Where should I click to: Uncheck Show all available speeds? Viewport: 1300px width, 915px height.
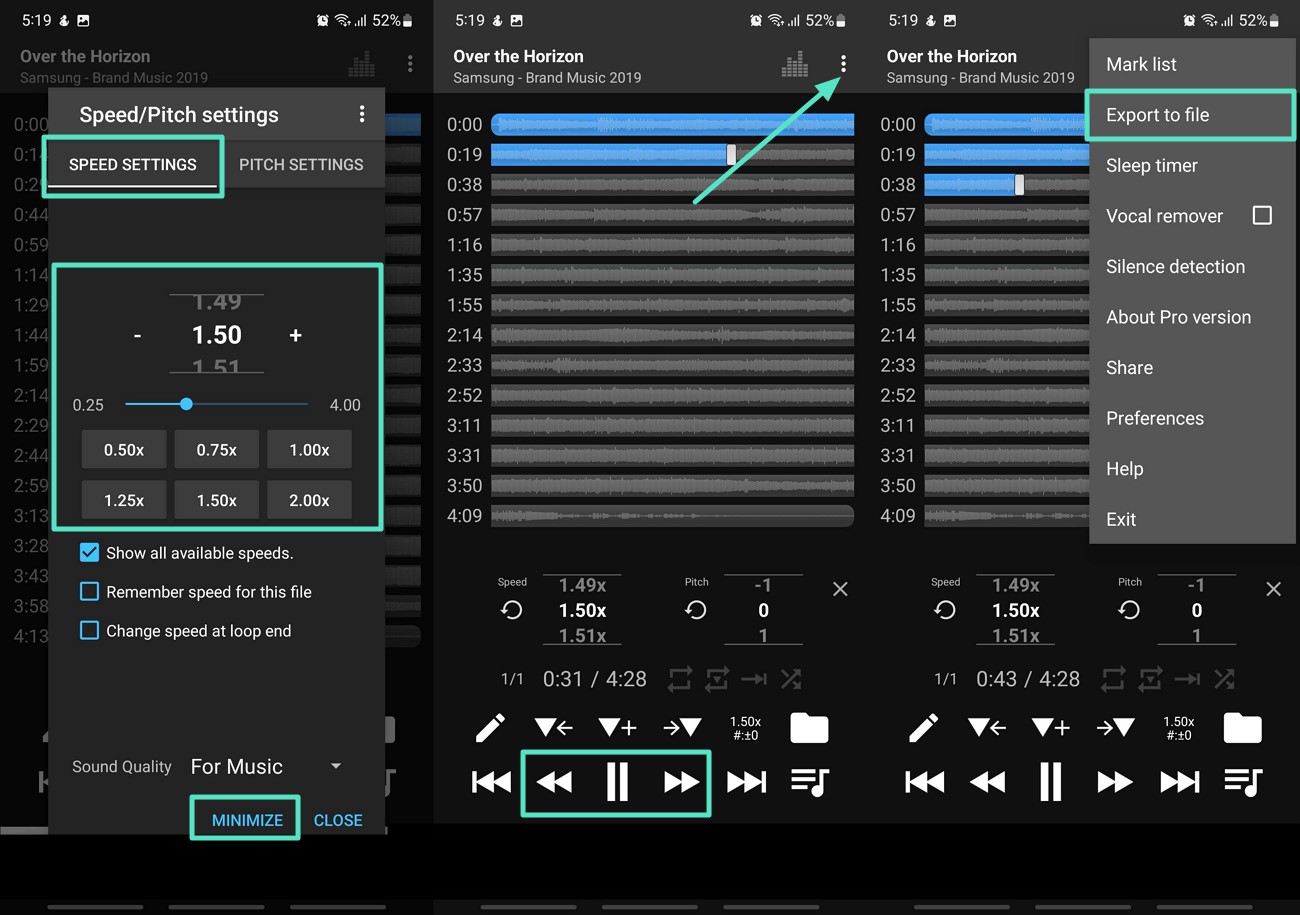tap(89, 553)
